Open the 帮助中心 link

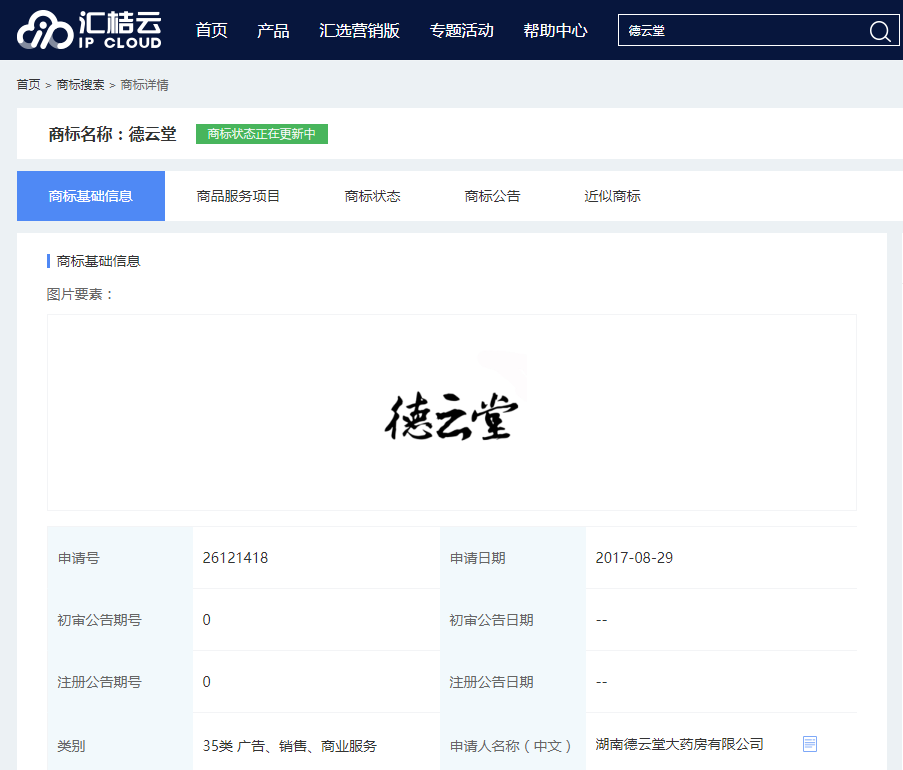[x=555, y=31]
